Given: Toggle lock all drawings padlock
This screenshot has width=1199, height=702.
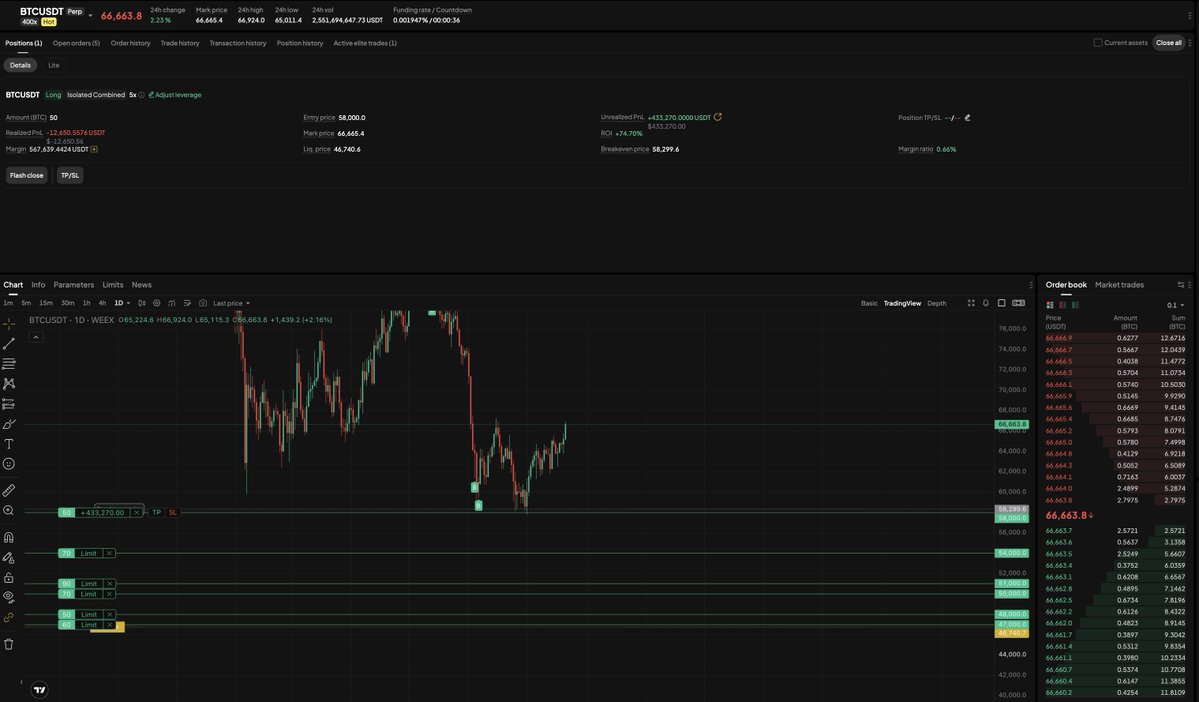Looking at the screenshot, I should pos(8,577).
